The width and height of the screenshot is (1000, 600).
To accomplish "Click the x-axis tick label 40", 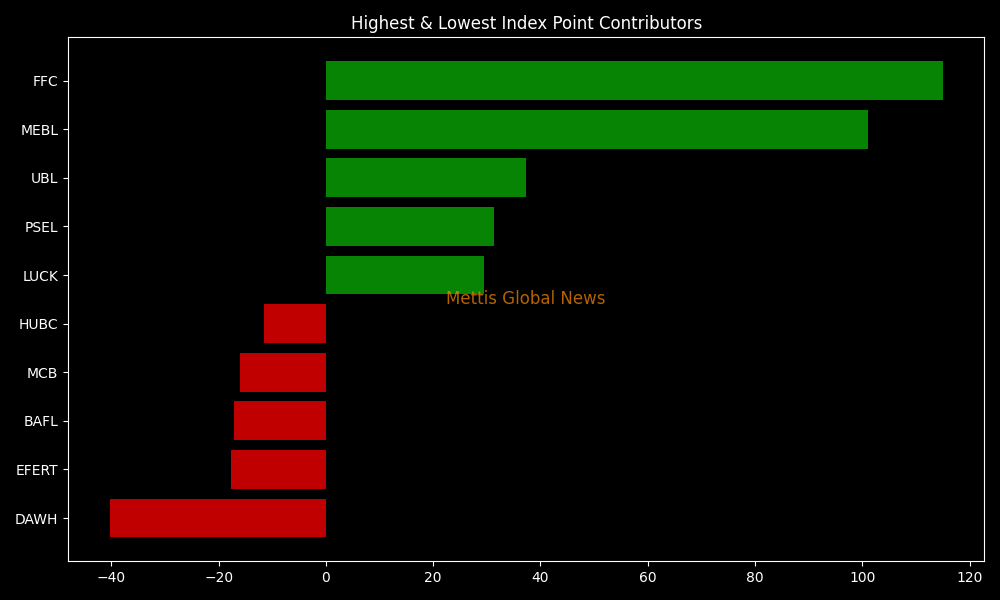I will coord(540,578).
